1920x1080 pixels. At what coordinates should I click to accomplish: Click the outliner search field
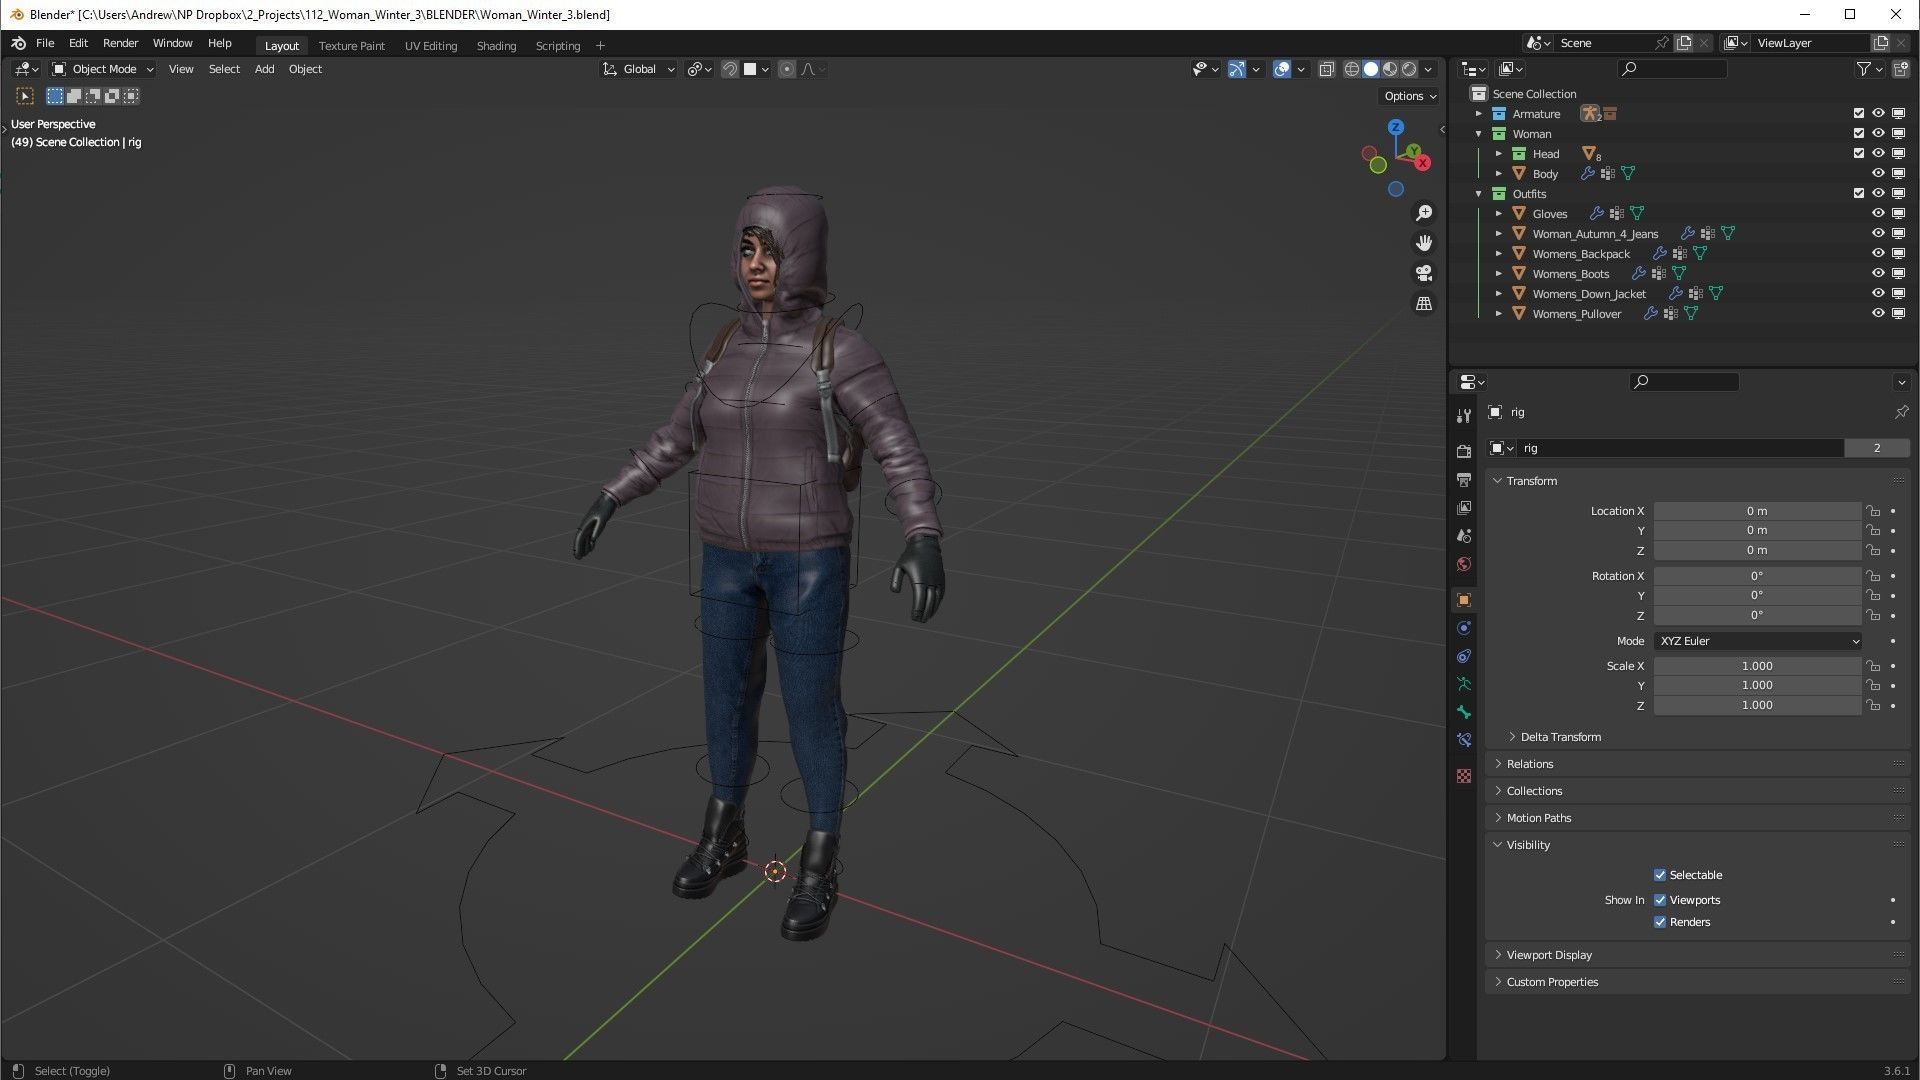click(x=1672, y=69)
